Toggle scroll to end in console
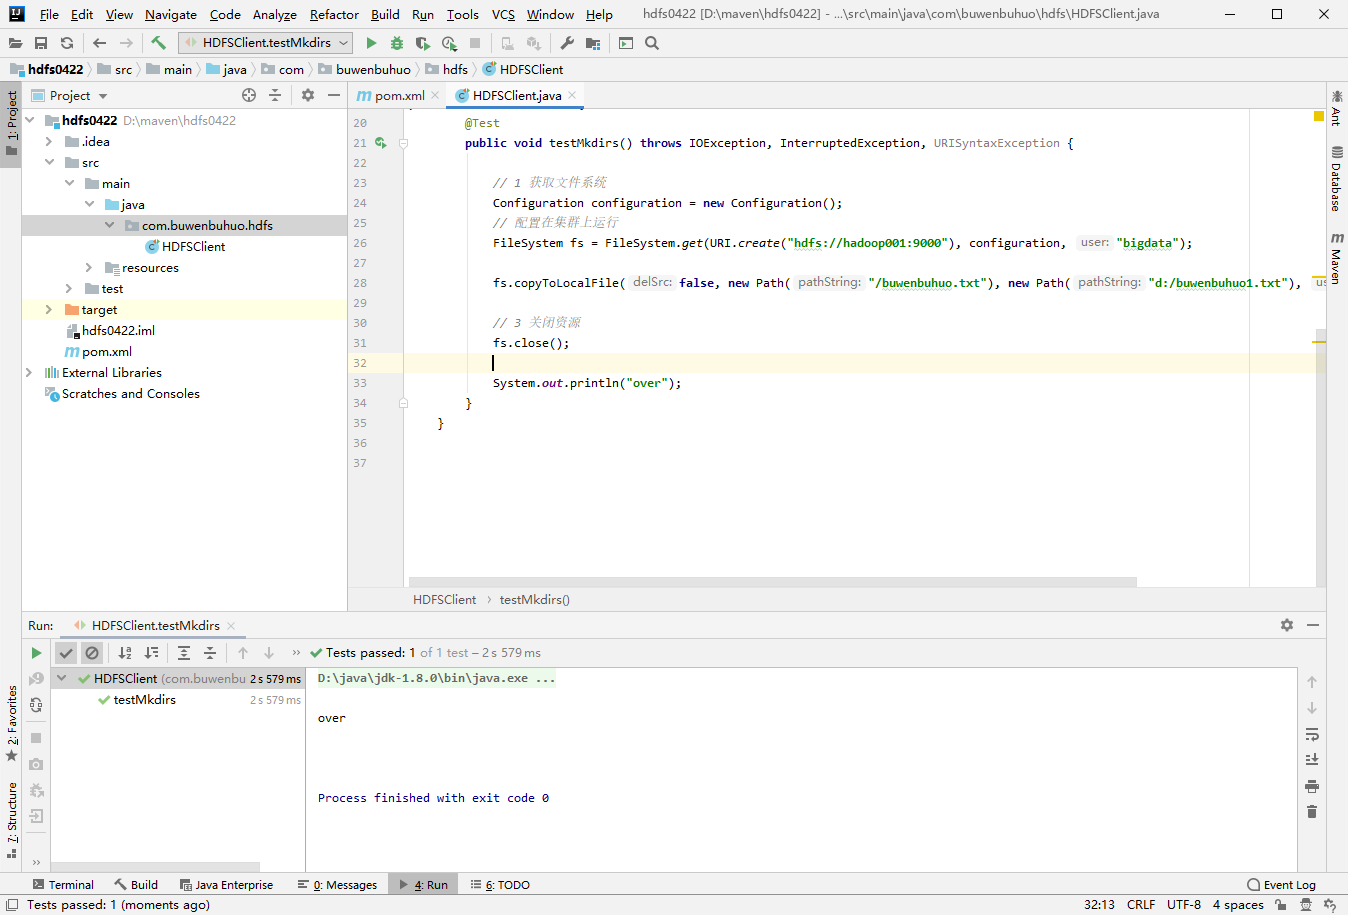 (x=1312, y=760)
